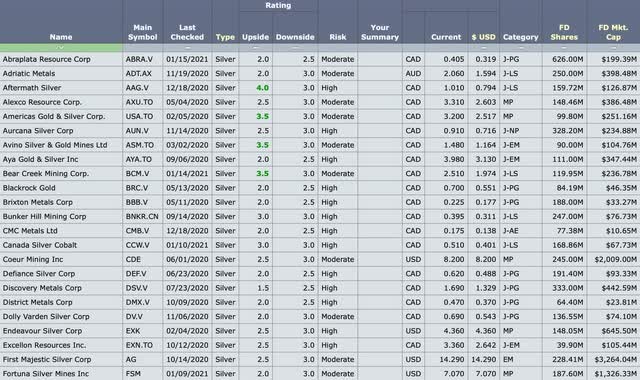Open the filter marker under FD Mkt. Cap
This screenshot has width=640, height=380.
[x=613, y=48]
